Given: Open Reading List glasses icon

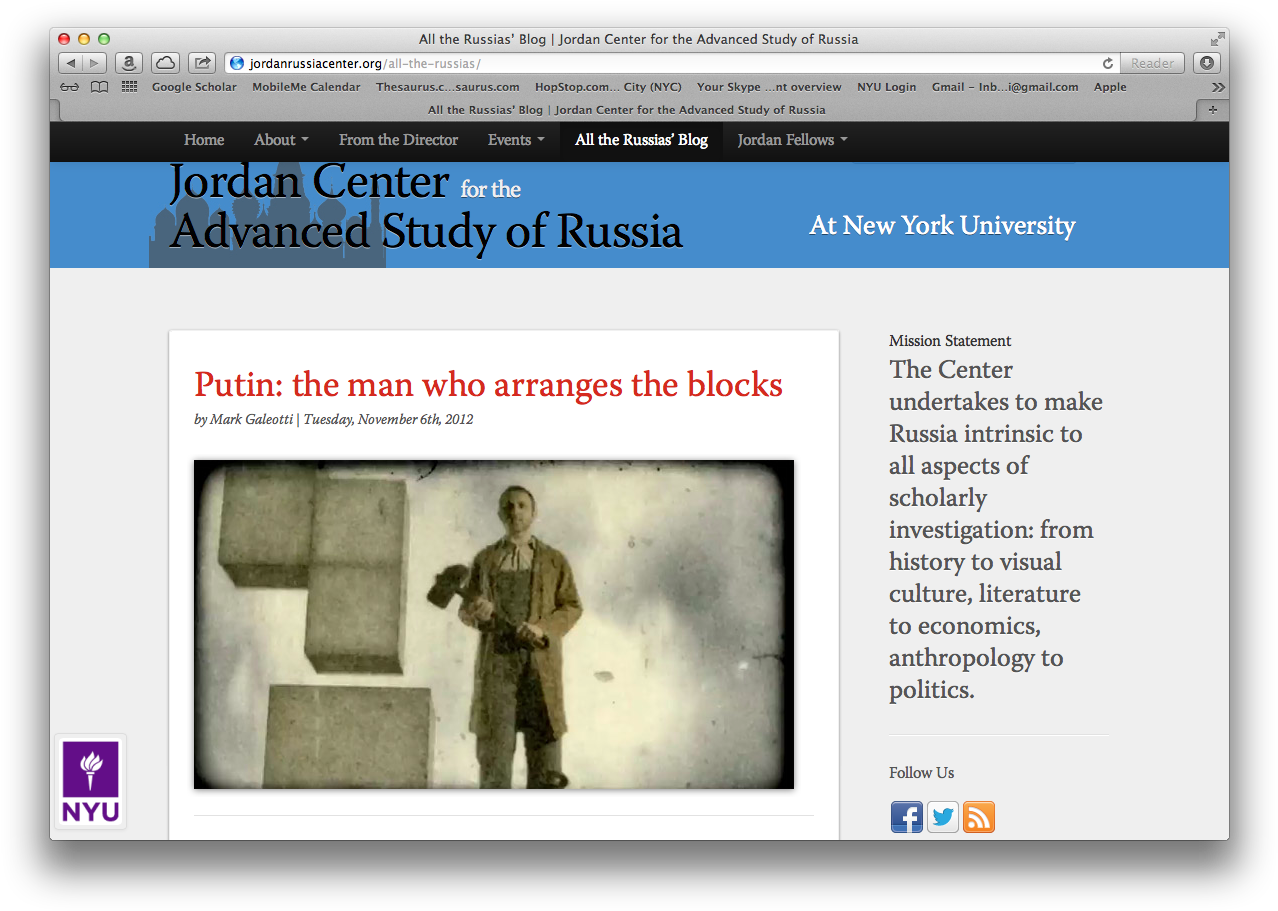Looking at the screenshot, I should tap(69, 87).
